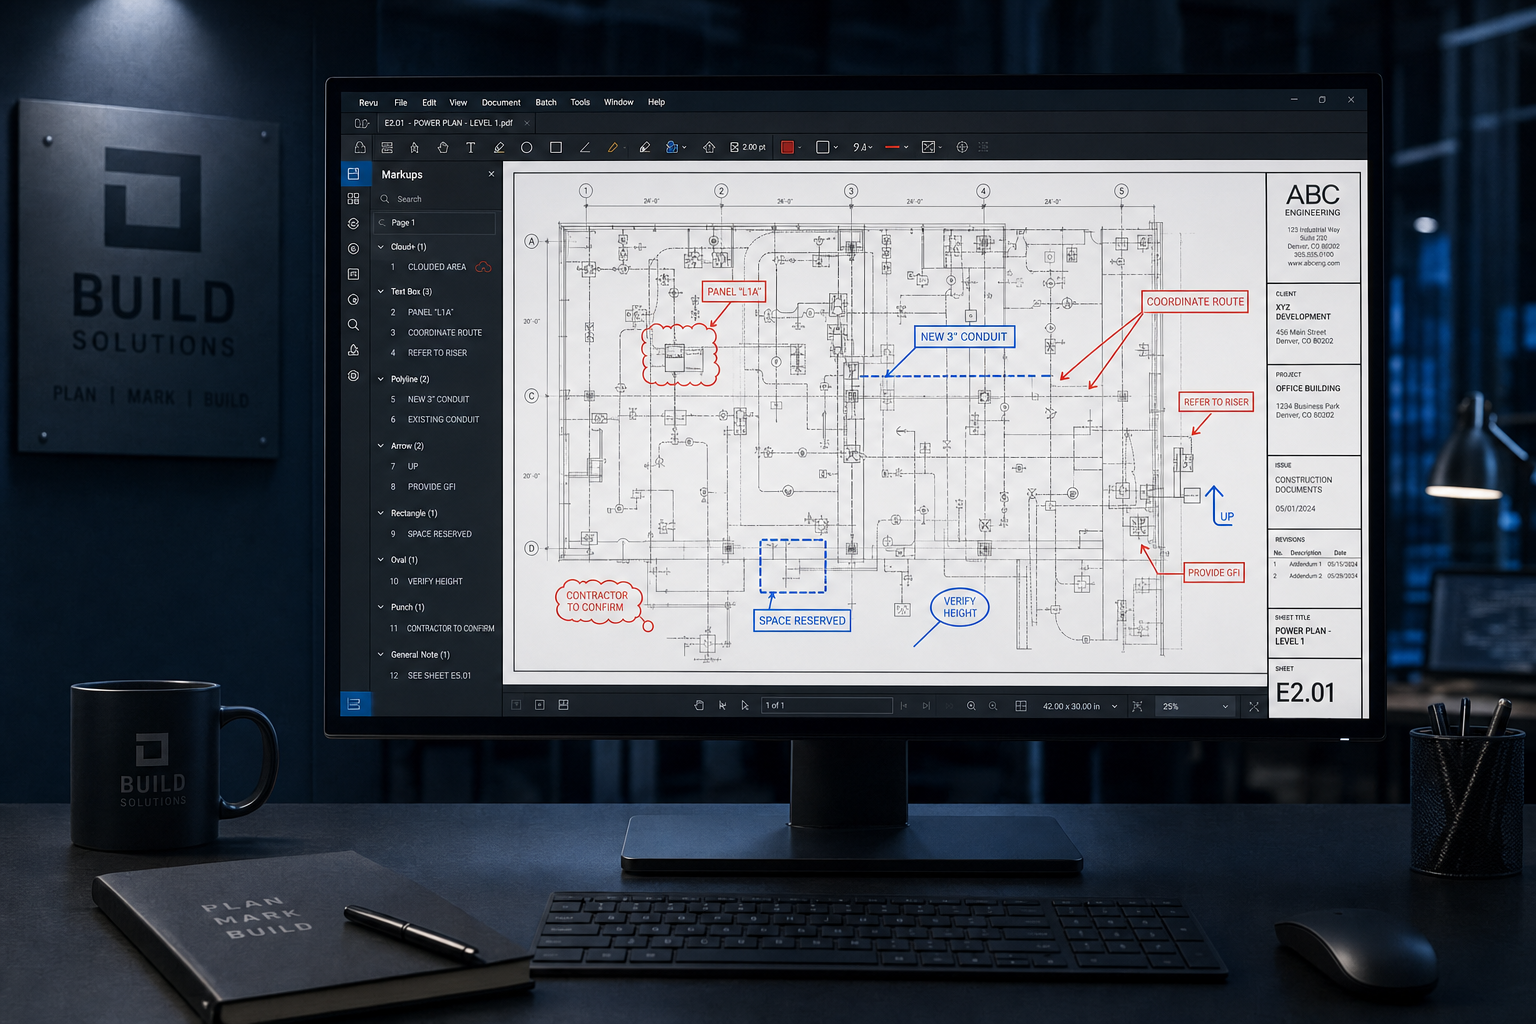Open the Thumbnails panel icon in sidebar
This screenshot has height=1024, width=1536.
coord(353,199)
